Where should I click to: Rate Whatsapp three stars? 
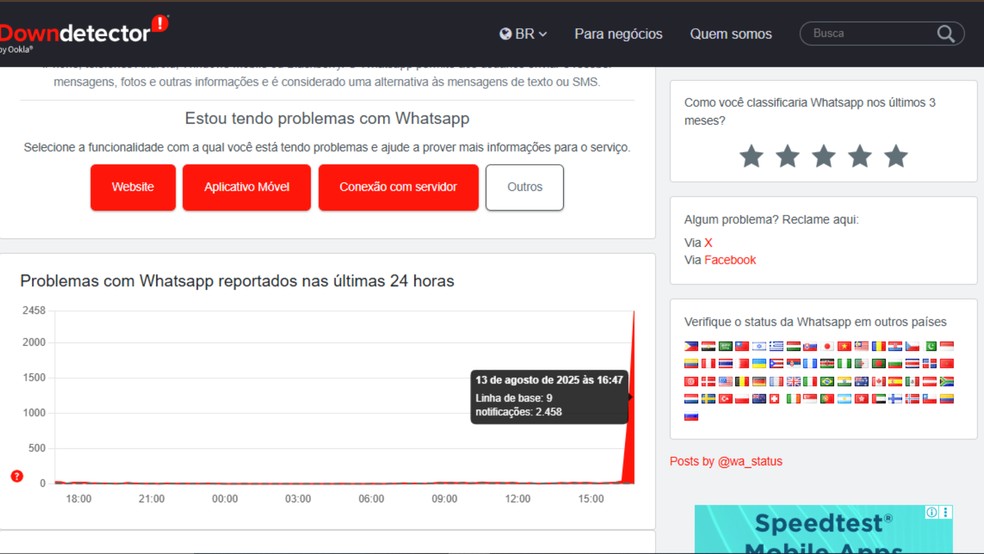coord(824,156)
